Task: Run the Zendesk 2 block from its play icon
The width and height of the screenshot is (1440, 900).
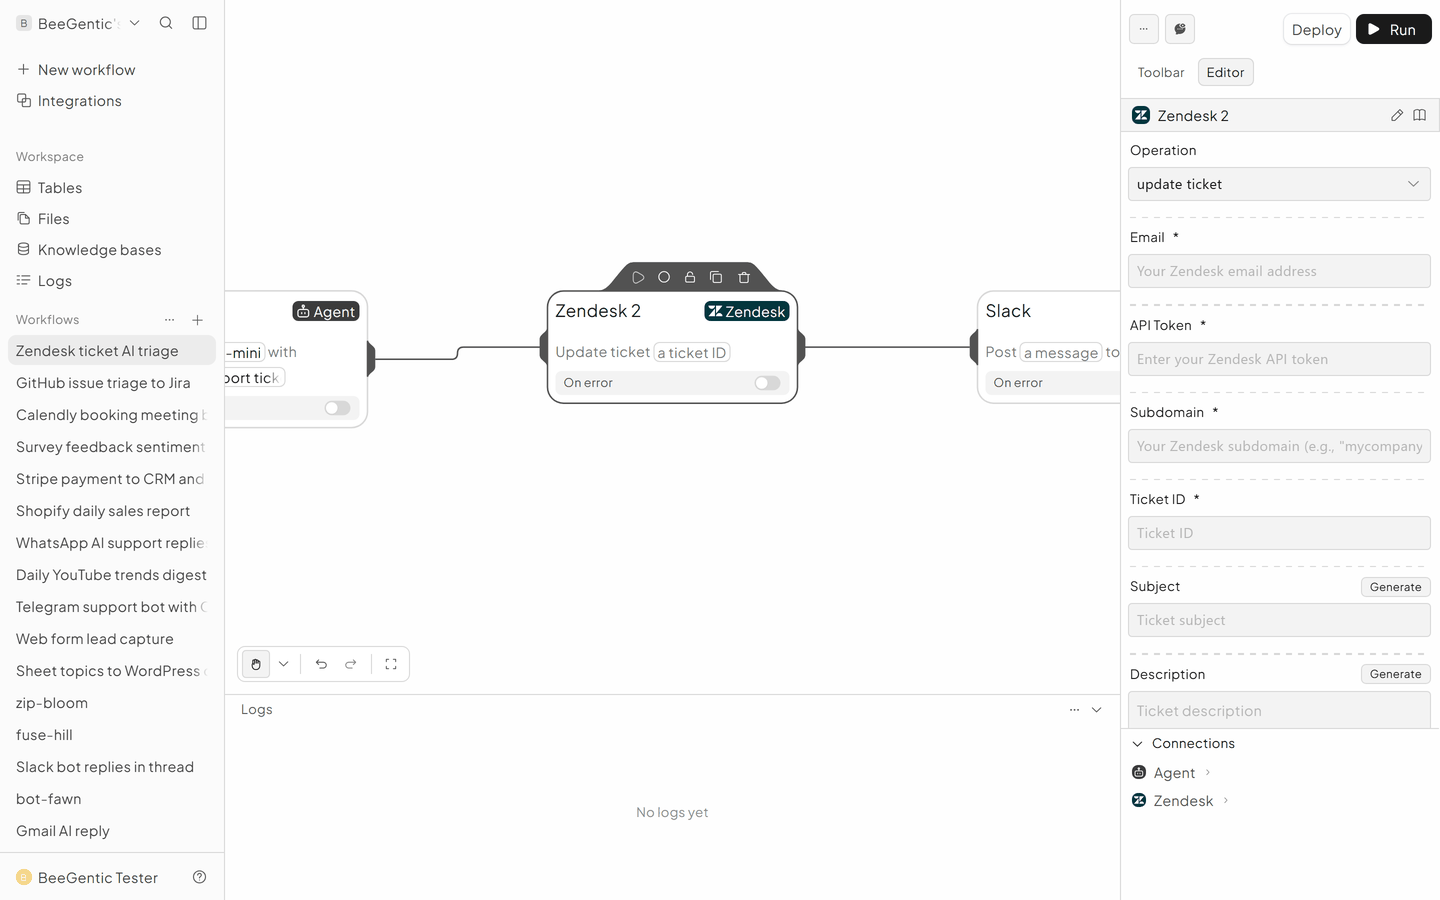Action: click(x=638, y=277)
